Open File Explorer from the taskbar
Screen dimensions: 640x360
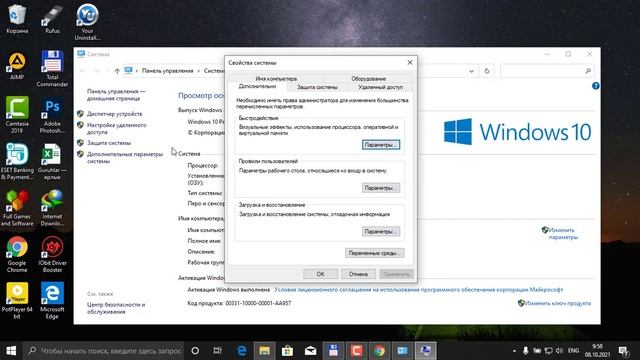point(264,351)
